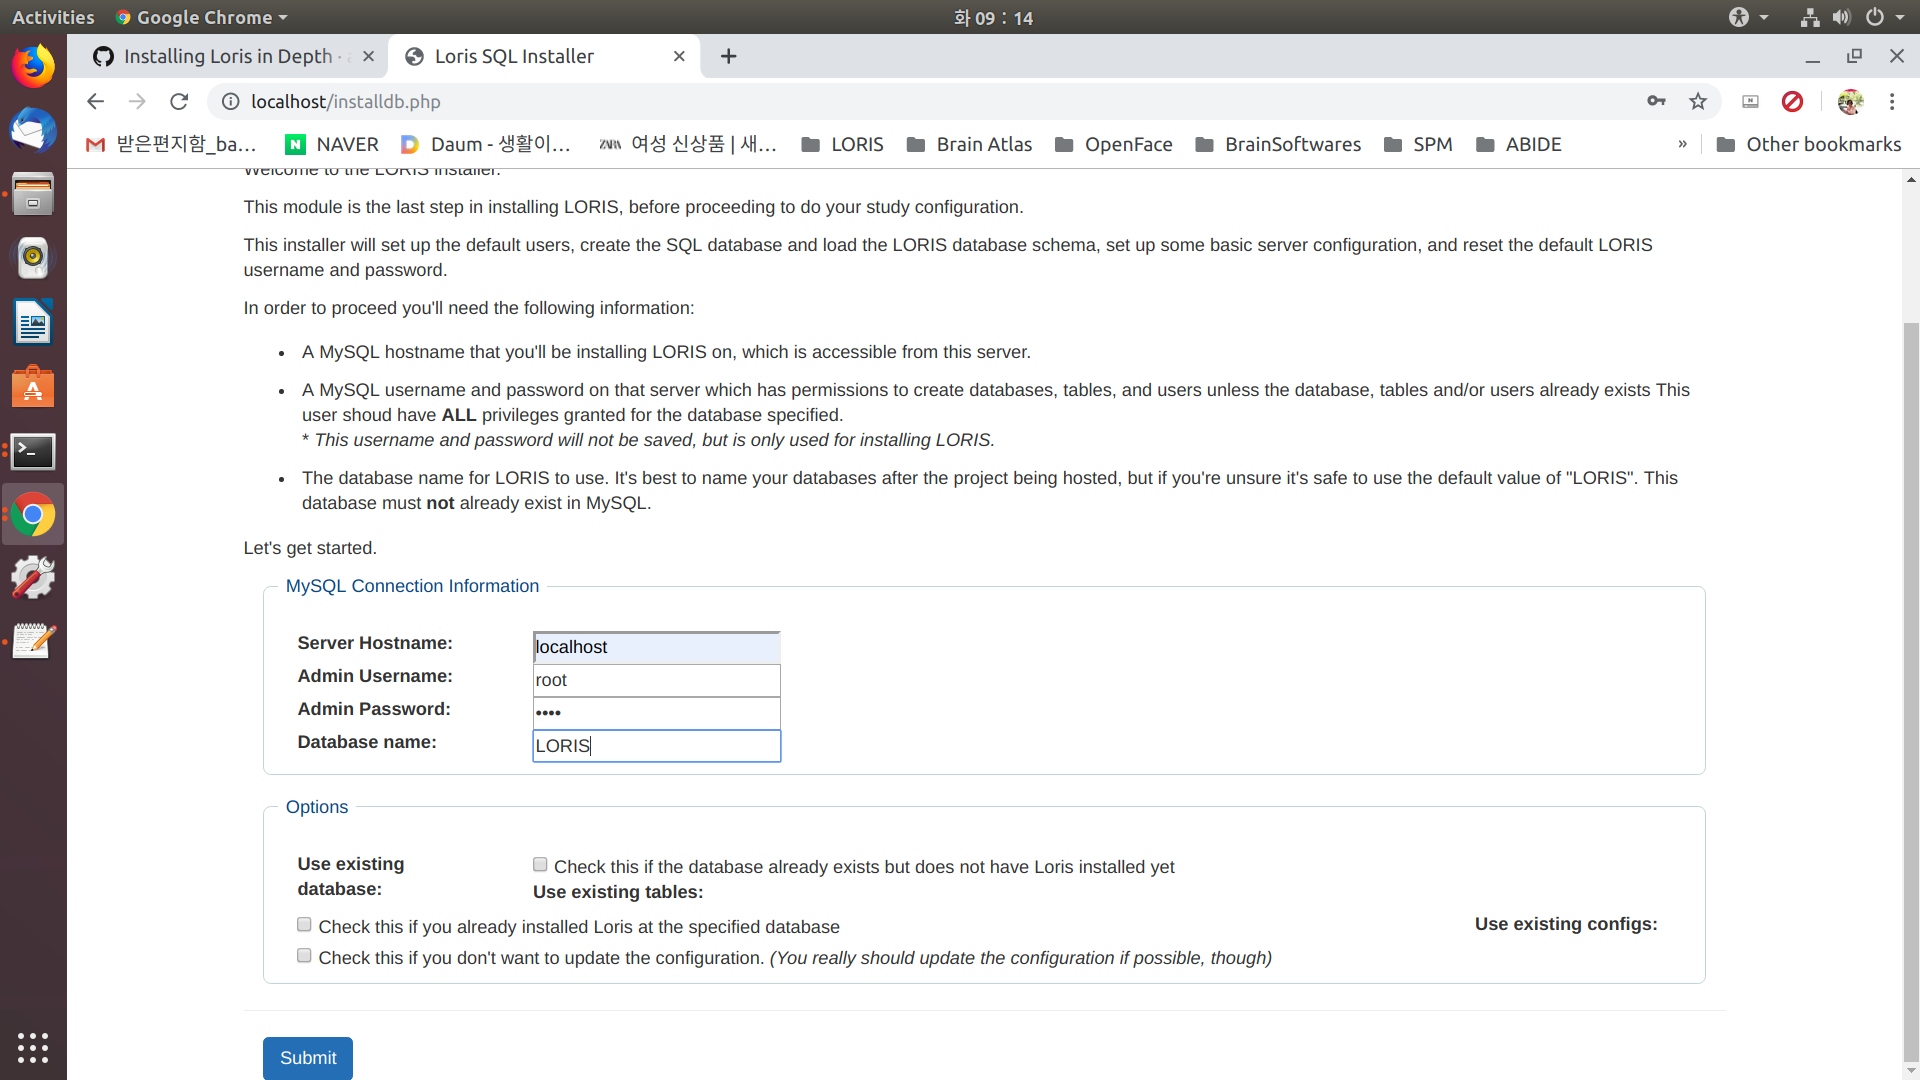Open saved password key icon
Screen dimensions: 1920x1080
click(x=1656, y=101)
